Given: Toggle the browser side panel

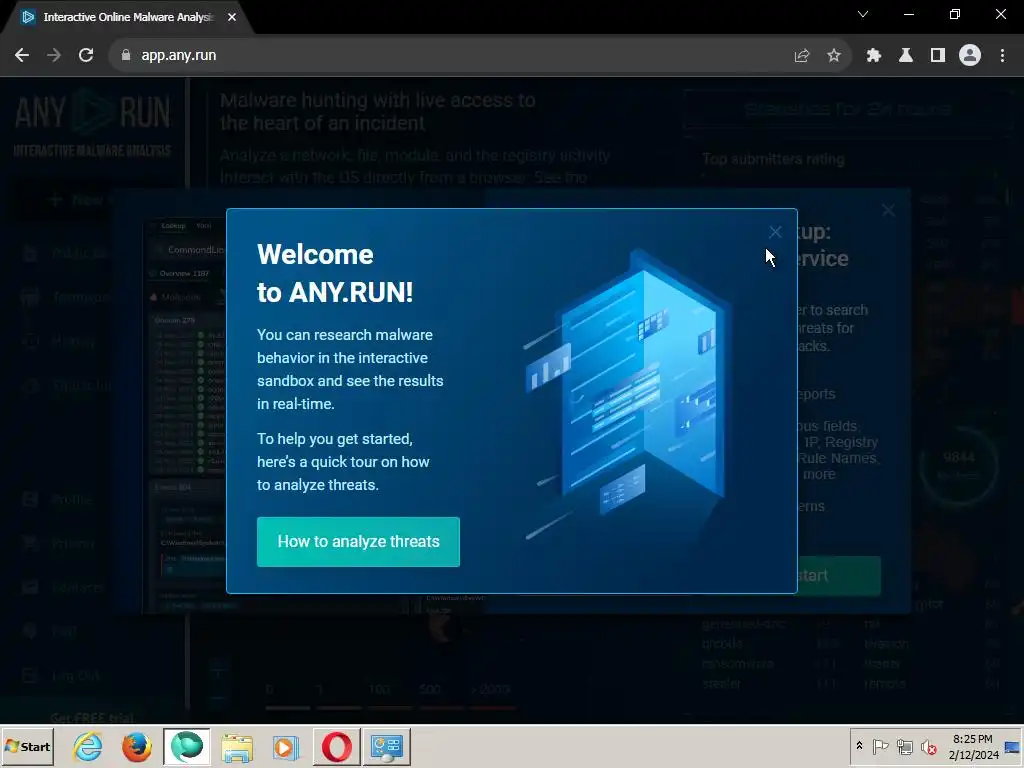Looking at the screenshot, I should (938, 56).
